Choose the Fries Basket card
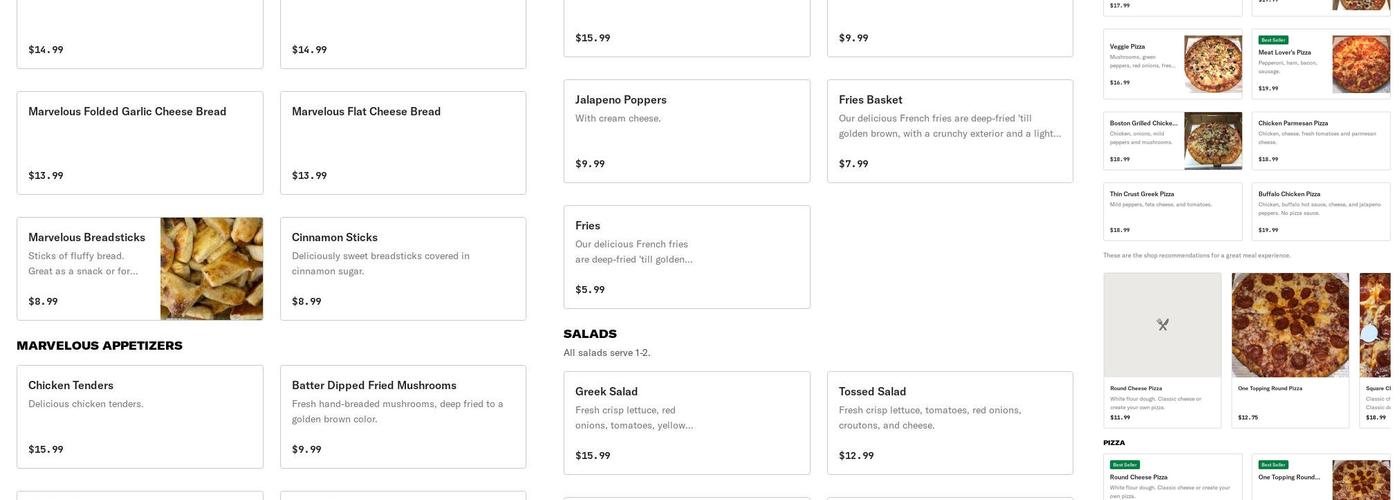The width and height of the screenshot is (1400, 500). (949, 131)
